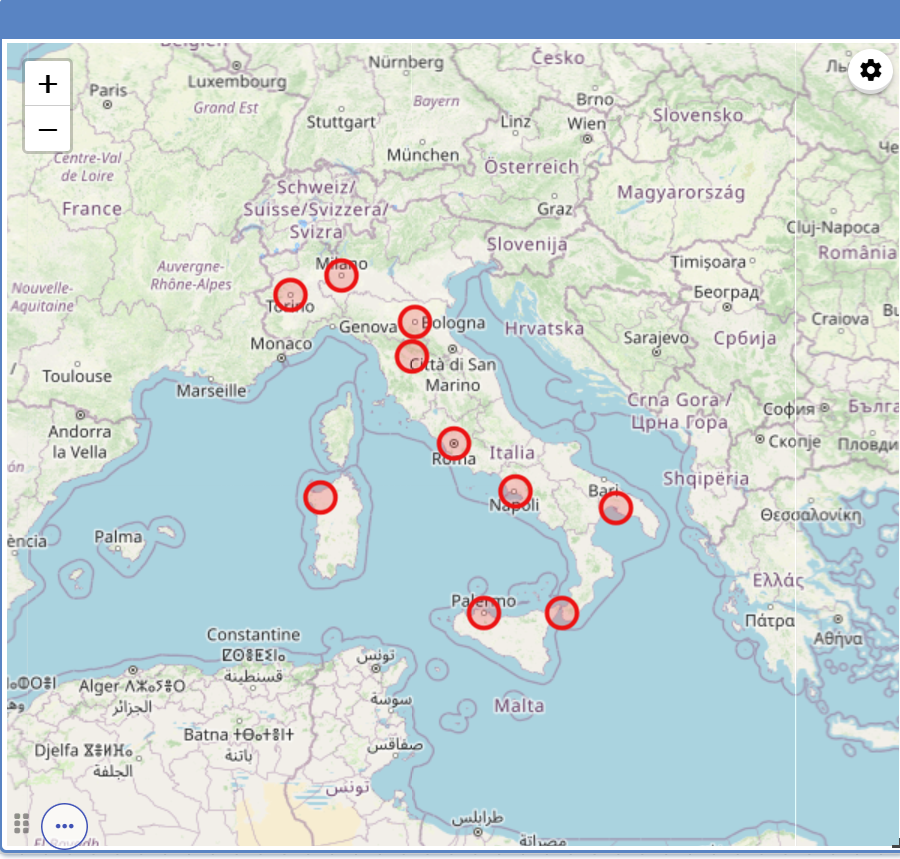Click the Toulouse city label
The width and height of the screenshot is (900, 859).
[x=77, y=376]
